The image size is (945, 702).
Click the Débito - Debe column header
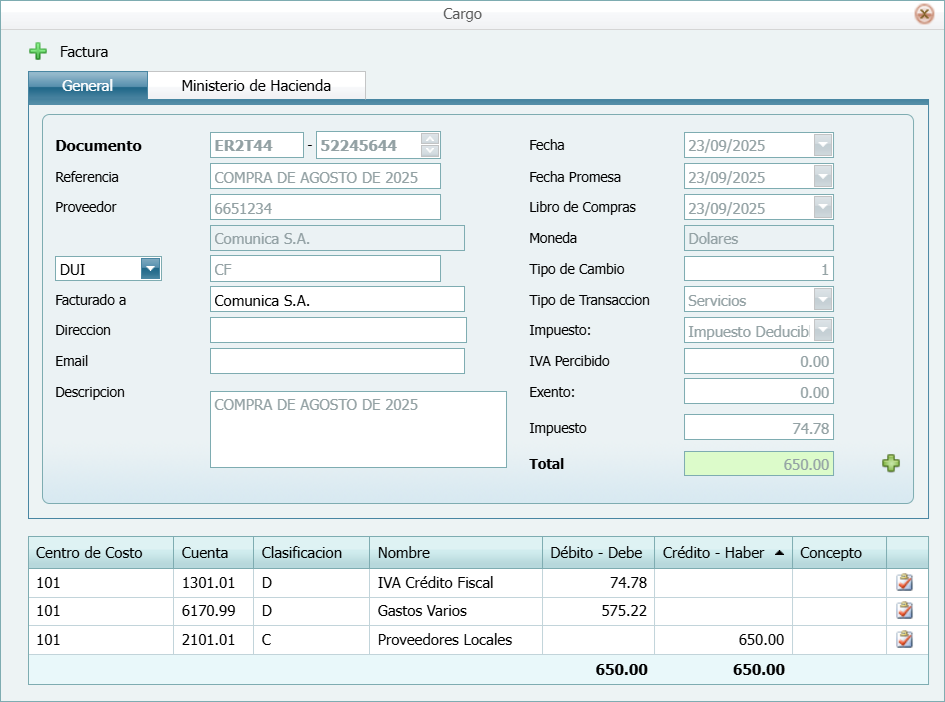[597, 553]
